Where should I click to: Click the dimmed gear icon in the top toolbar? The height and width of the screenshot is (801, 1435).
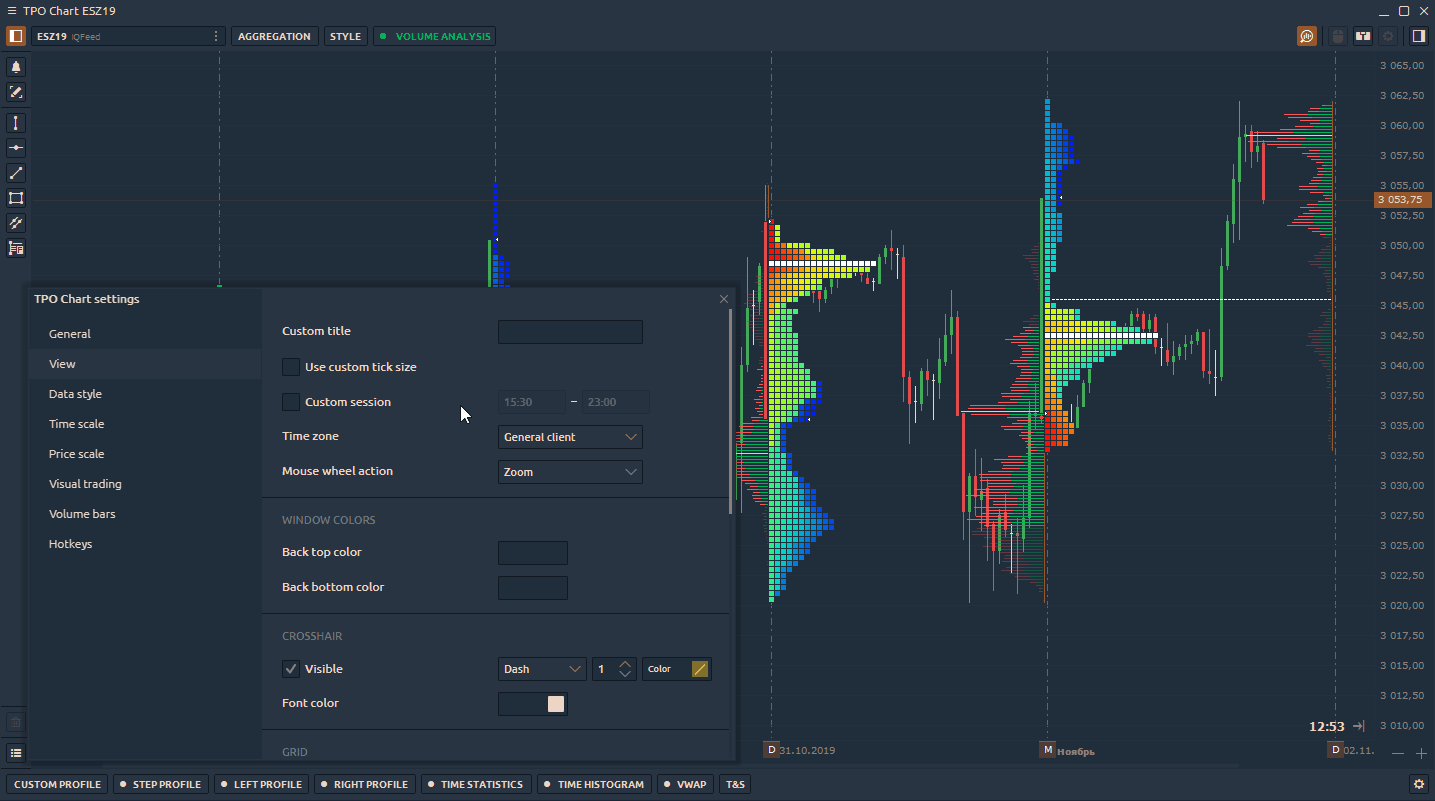[x=1388, y=36]
